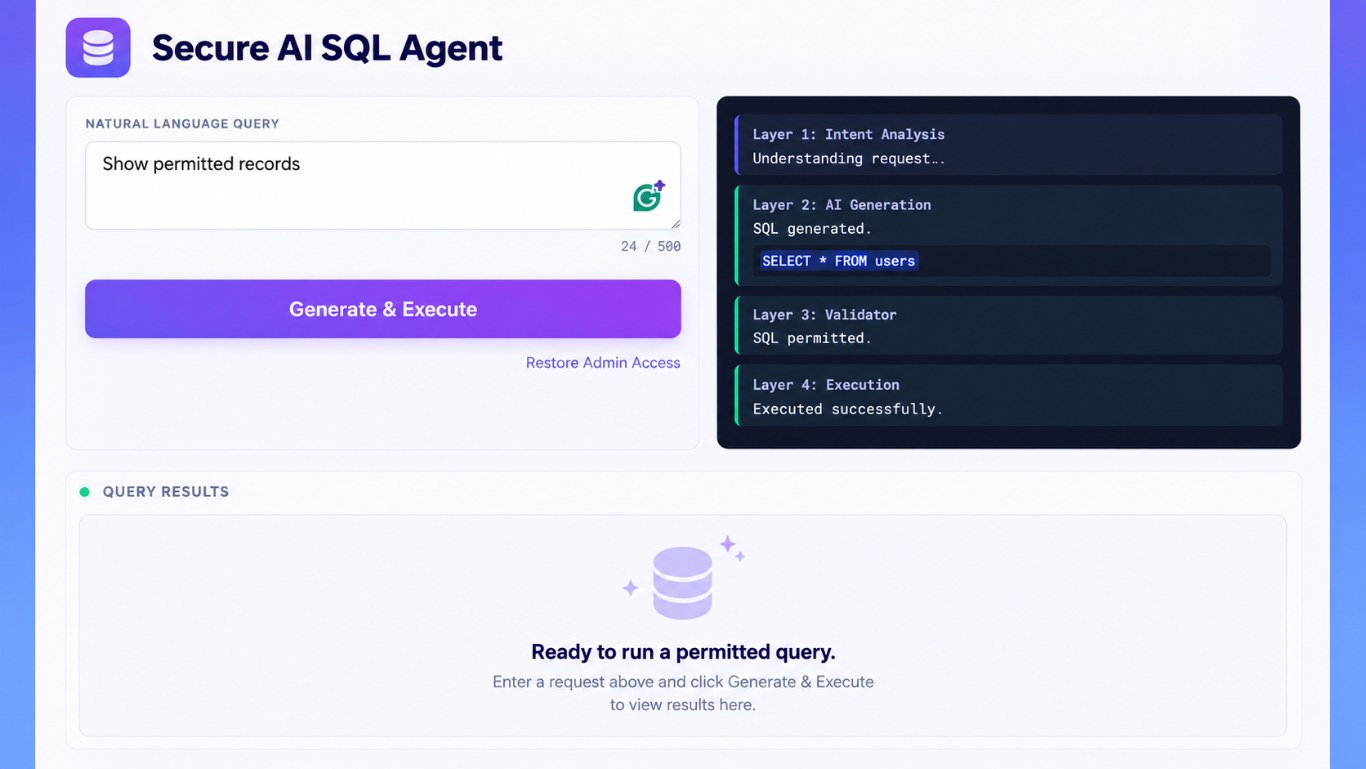Open the Restore Admin Access link
Screen dimensions: 1366x769
coord(603,363)
